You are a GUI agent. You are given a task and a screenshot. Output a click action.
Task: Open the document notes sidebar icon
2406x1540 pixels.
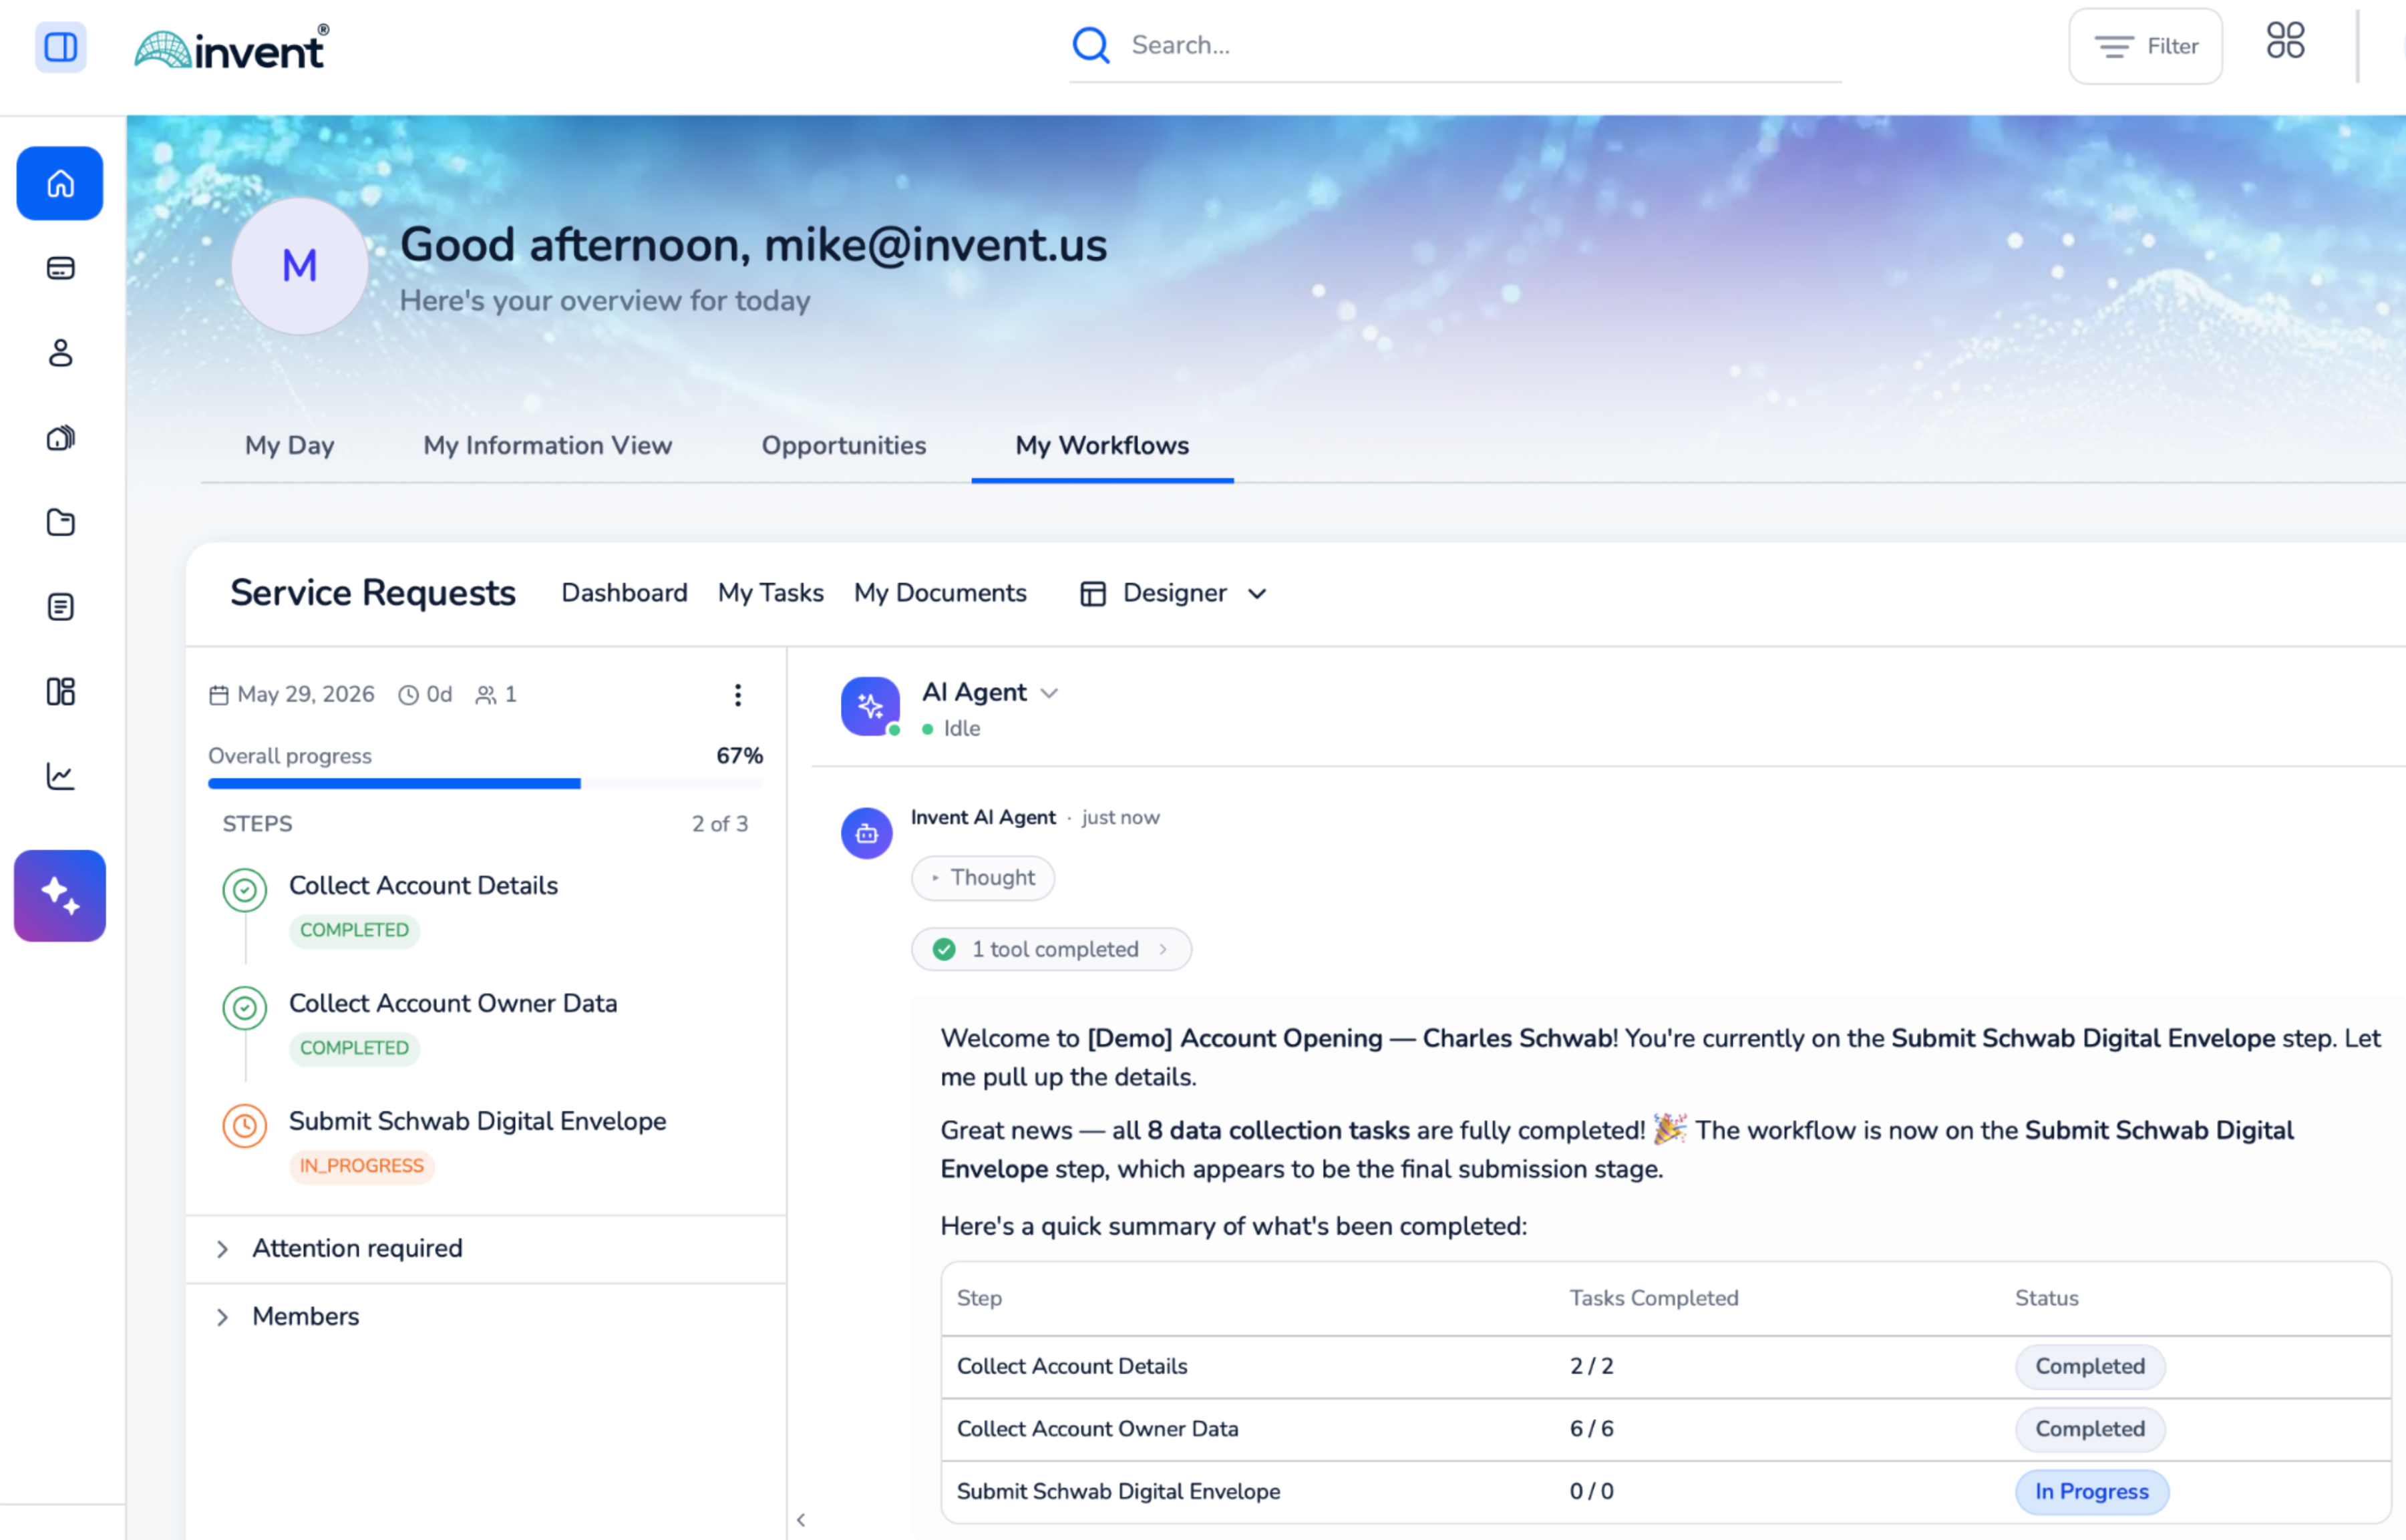tap(60, 607)
